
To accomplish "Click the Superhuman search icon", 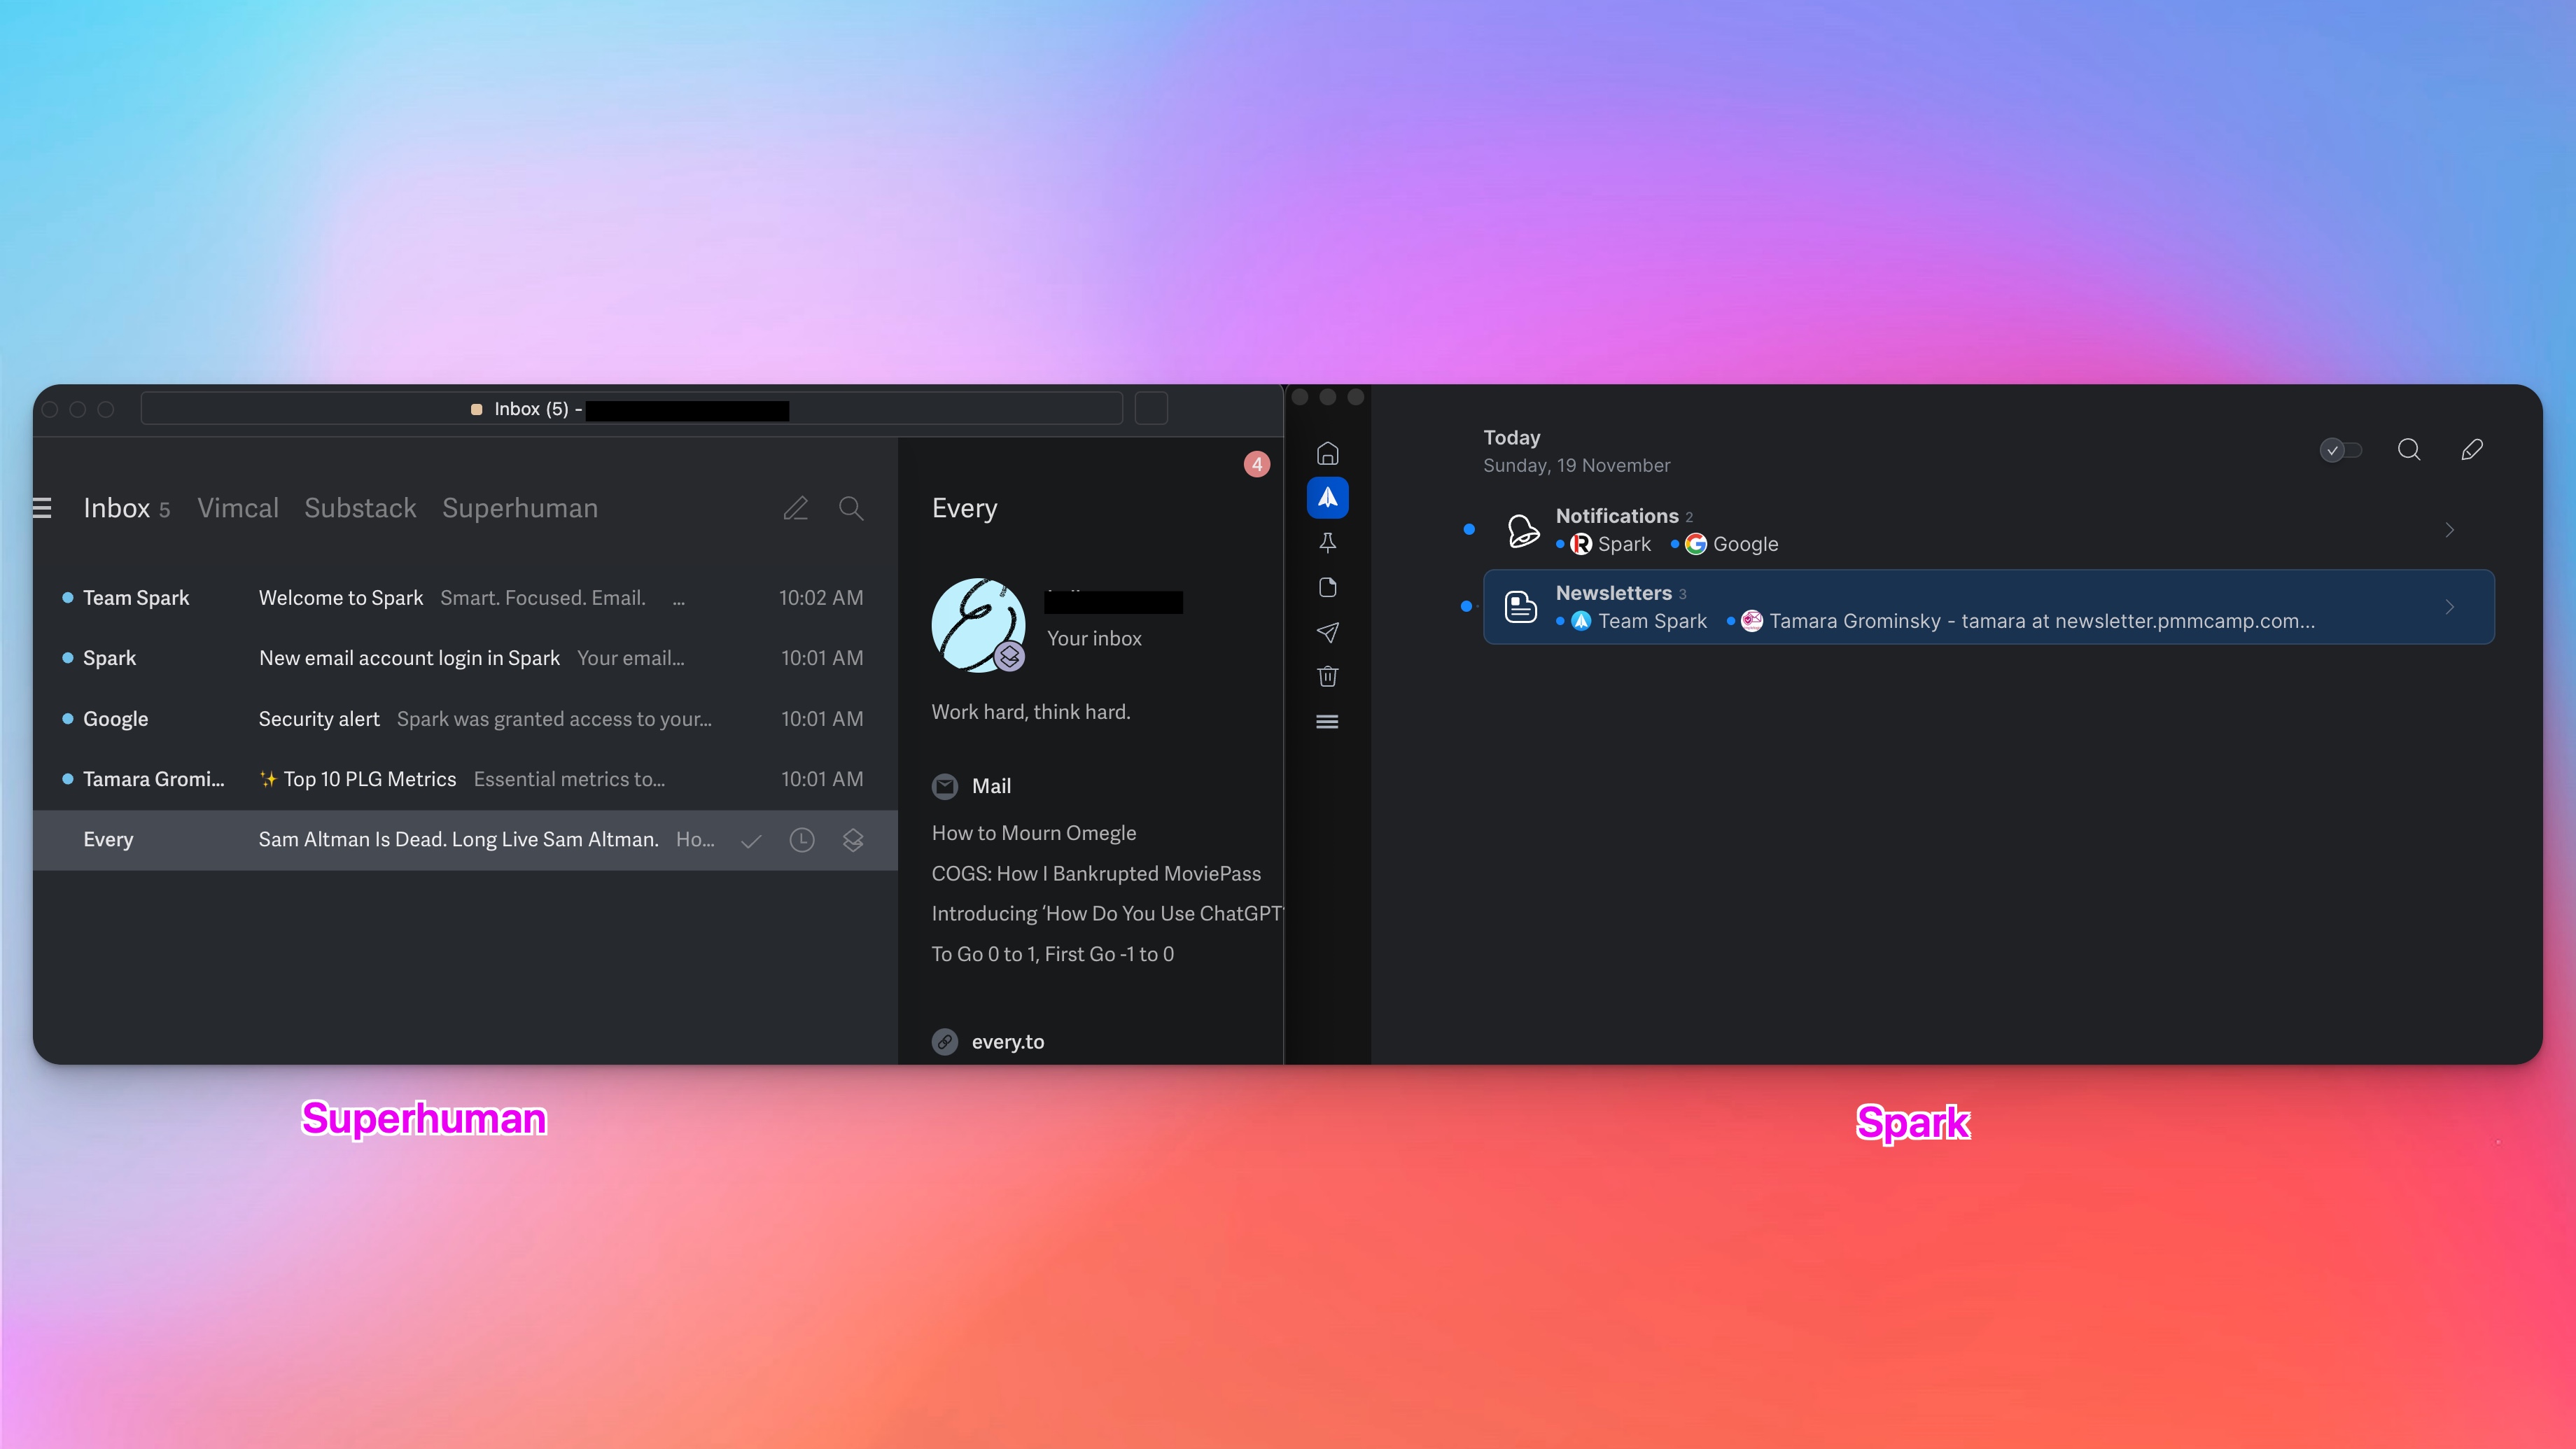I will pos(851,509).
